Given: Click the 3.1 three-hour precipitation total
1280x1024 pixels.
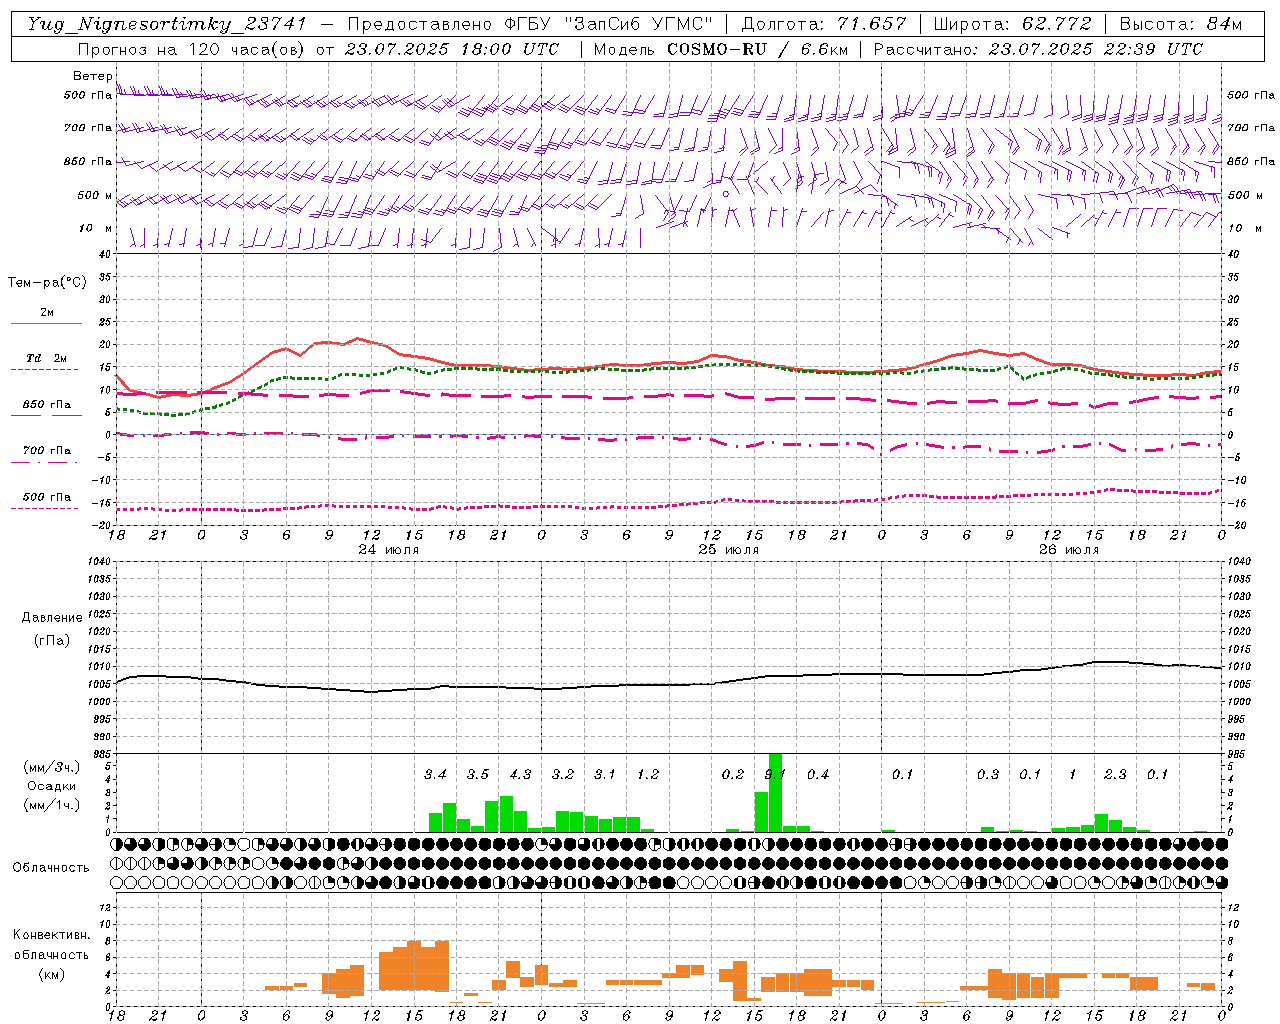Looking at the screenshot, I should [605, 774].
